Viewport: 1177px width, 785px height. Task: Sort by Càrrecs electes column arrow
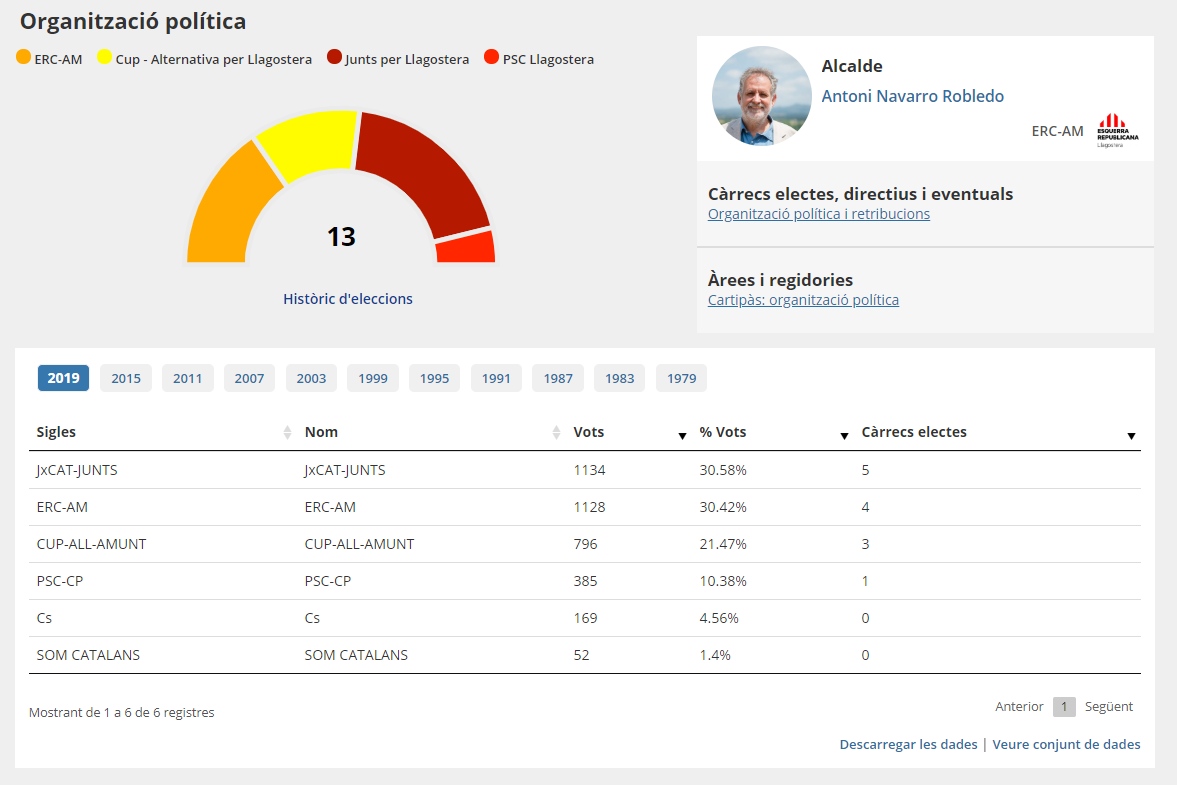(1131, 435)
